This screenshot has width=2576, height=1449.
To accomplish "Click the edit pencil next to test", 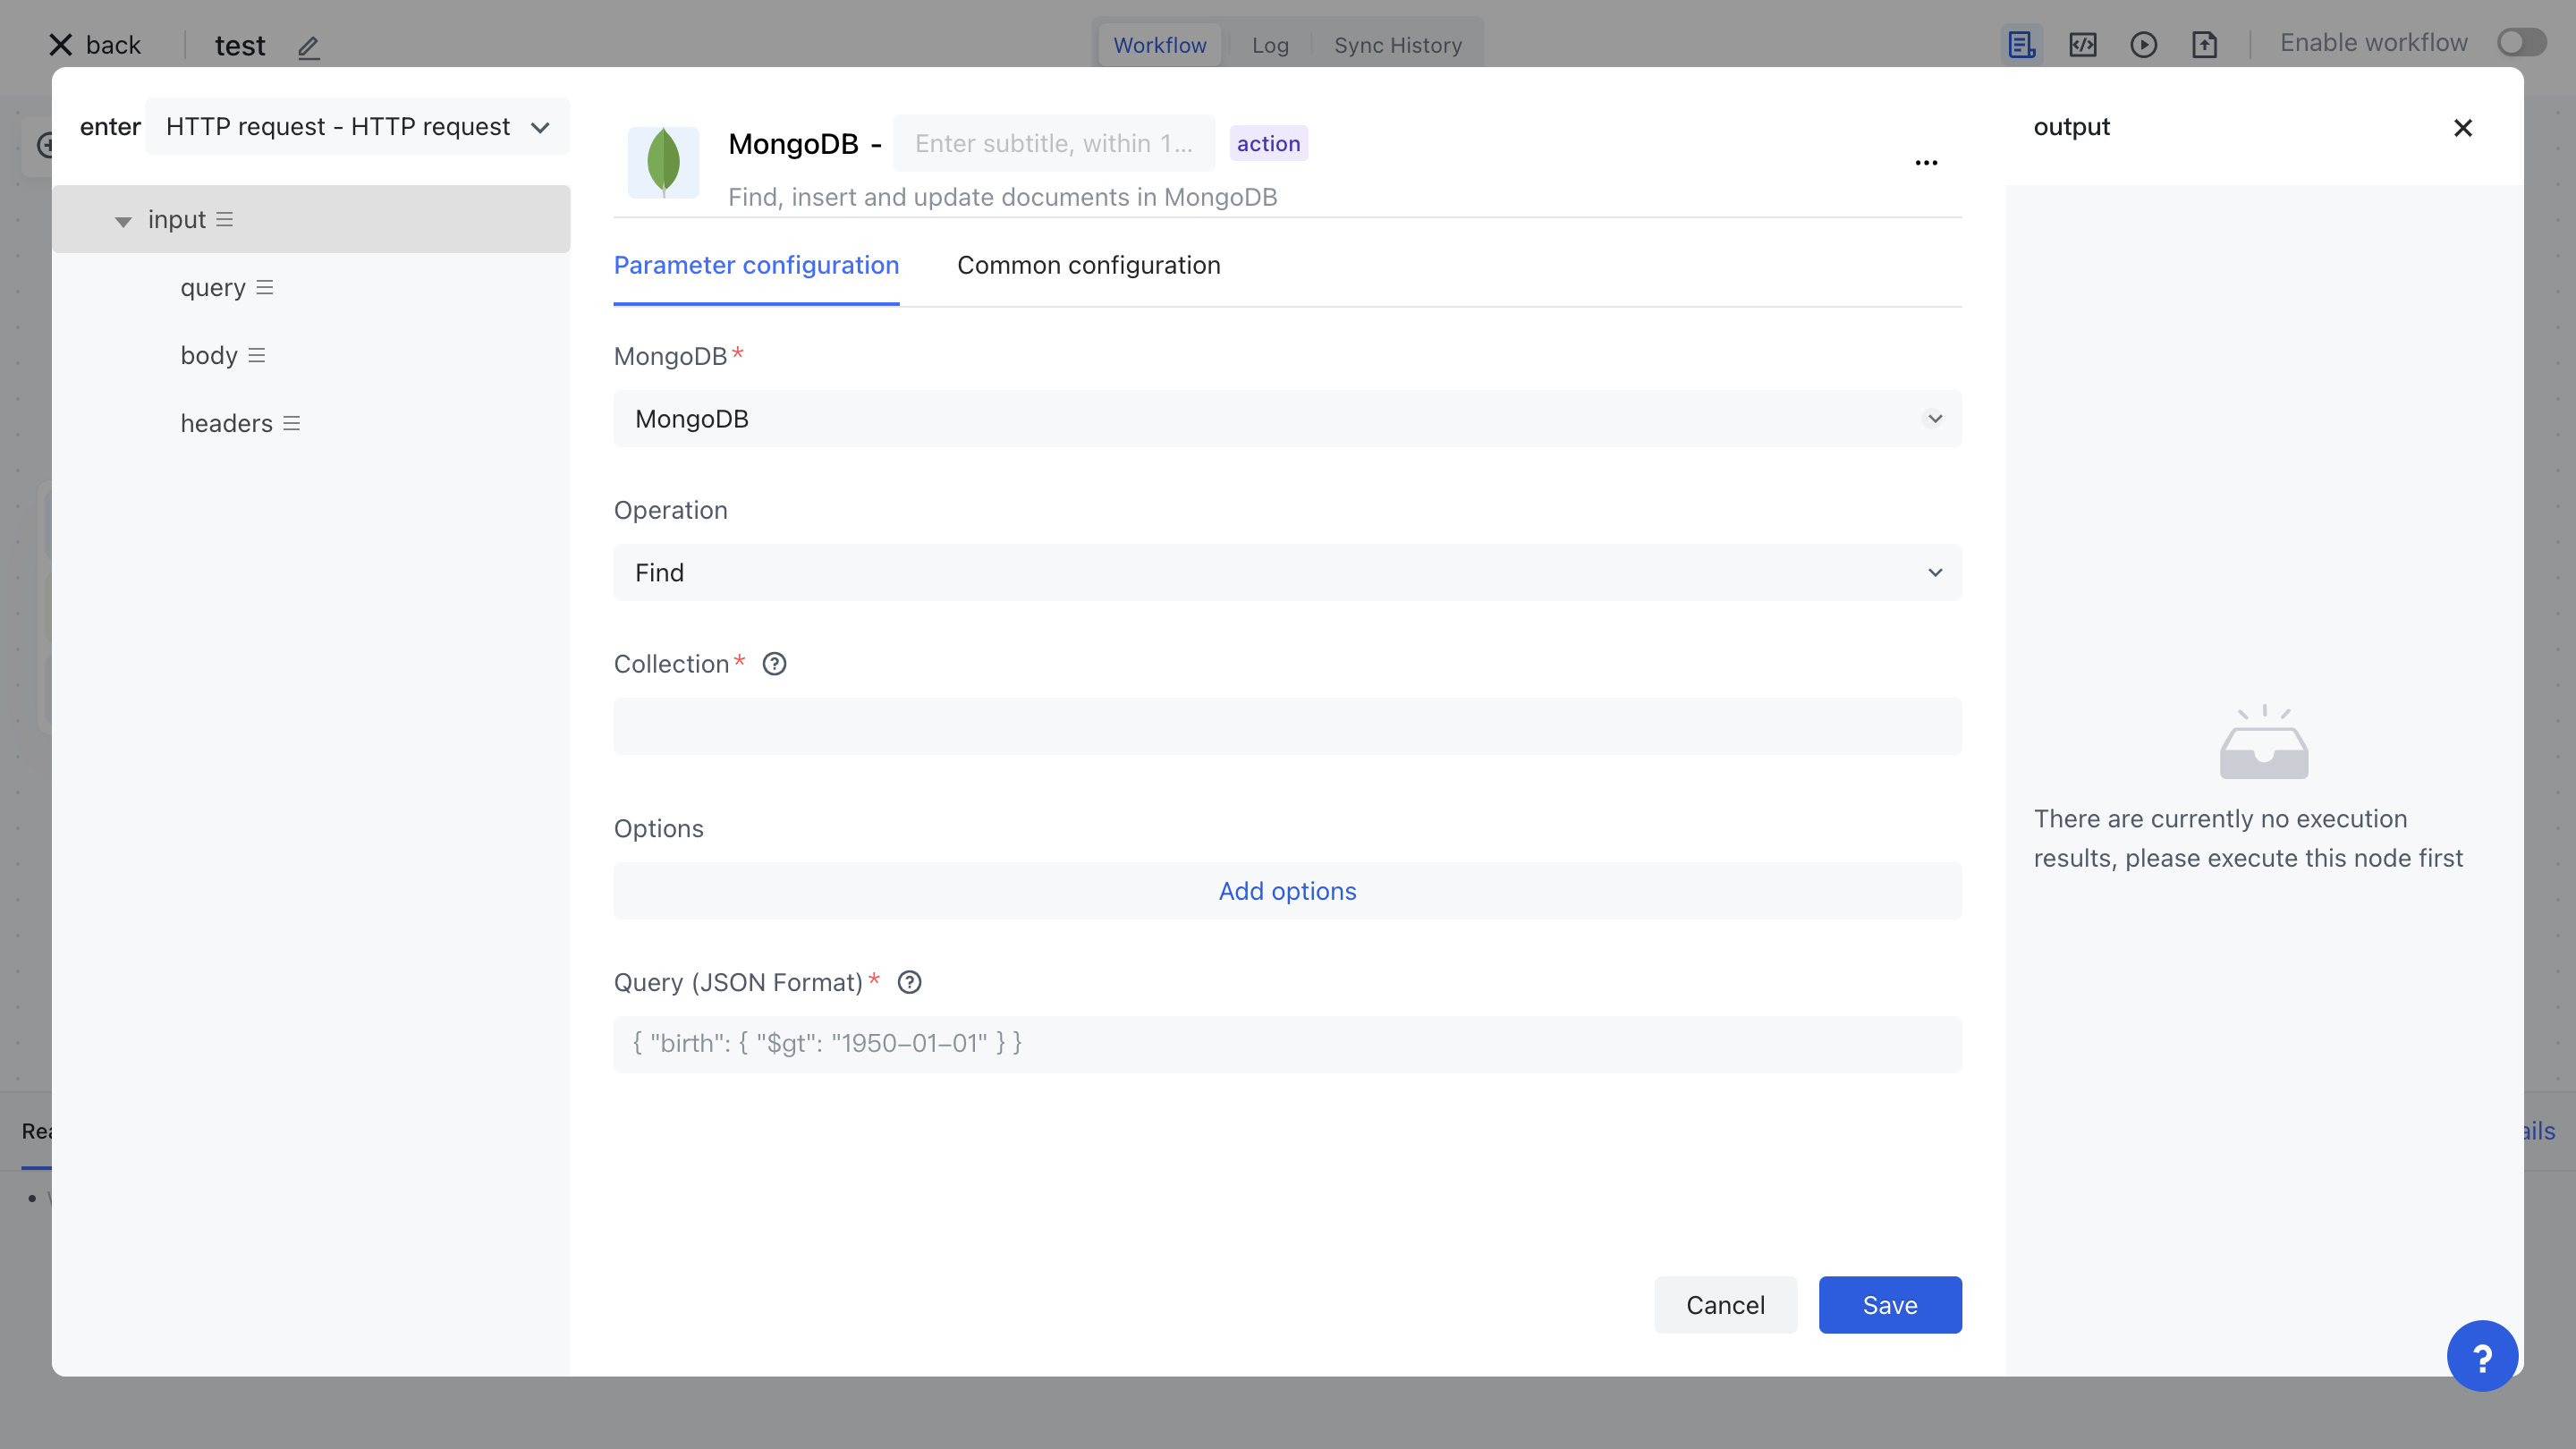I will pos(308,47).
